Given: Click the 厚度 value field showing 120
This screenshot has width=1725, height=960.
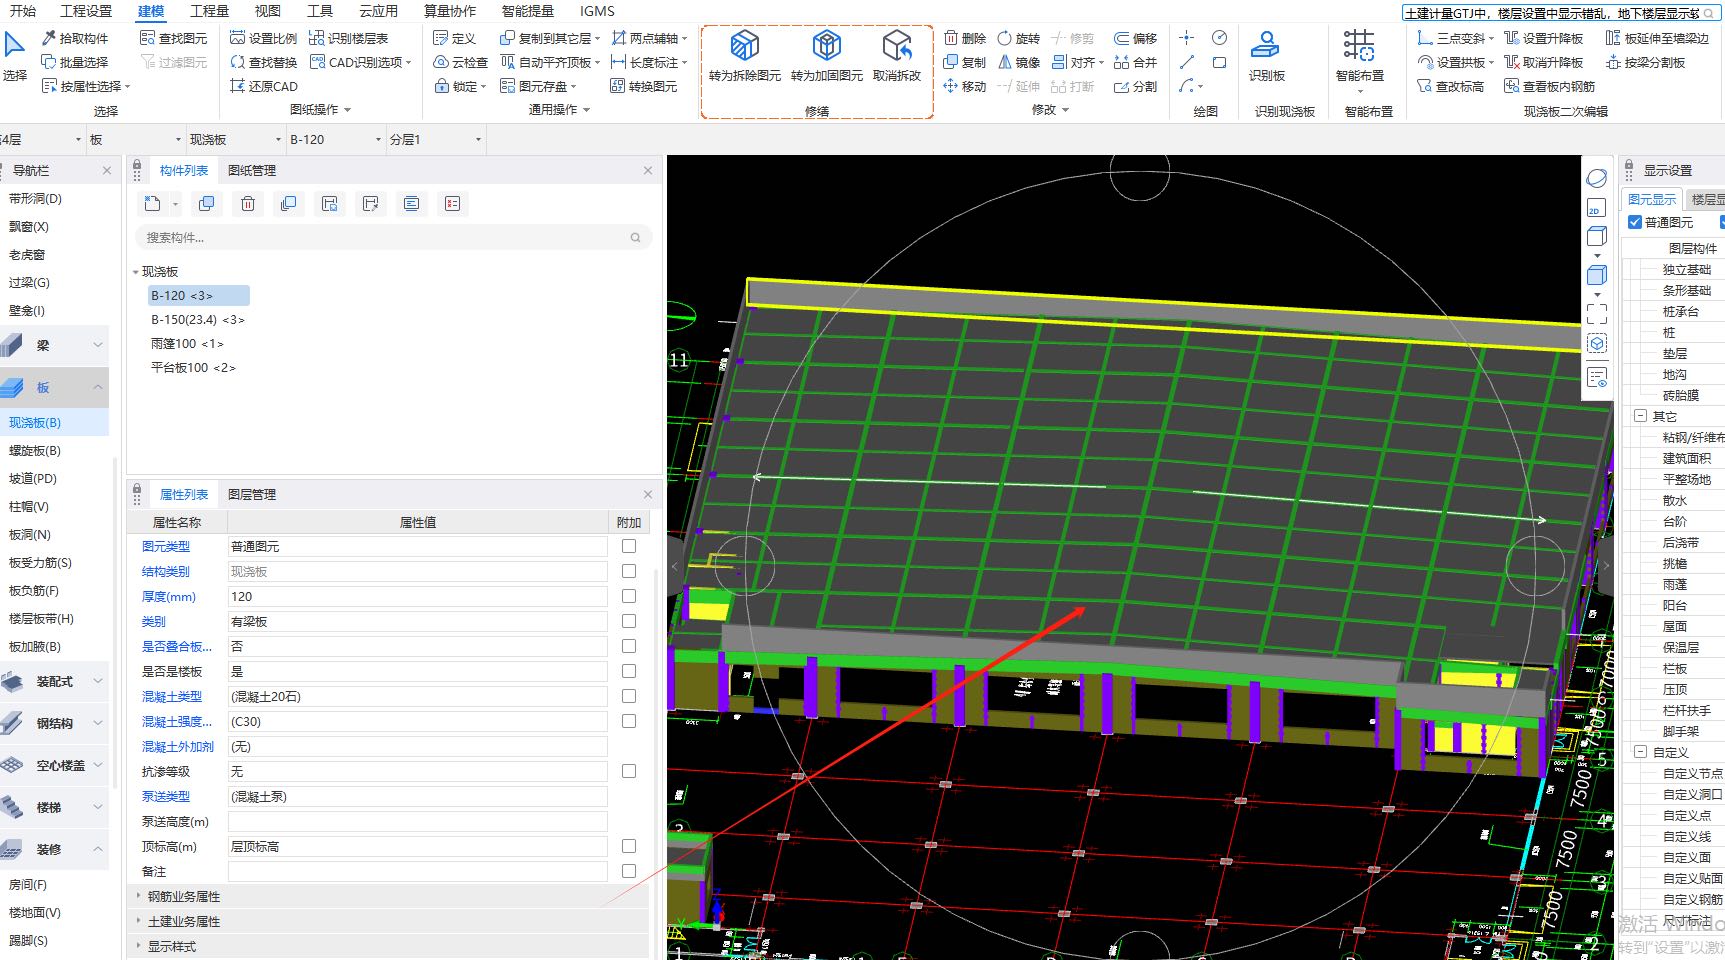Looking at the screenshot, I should point(417,596).
